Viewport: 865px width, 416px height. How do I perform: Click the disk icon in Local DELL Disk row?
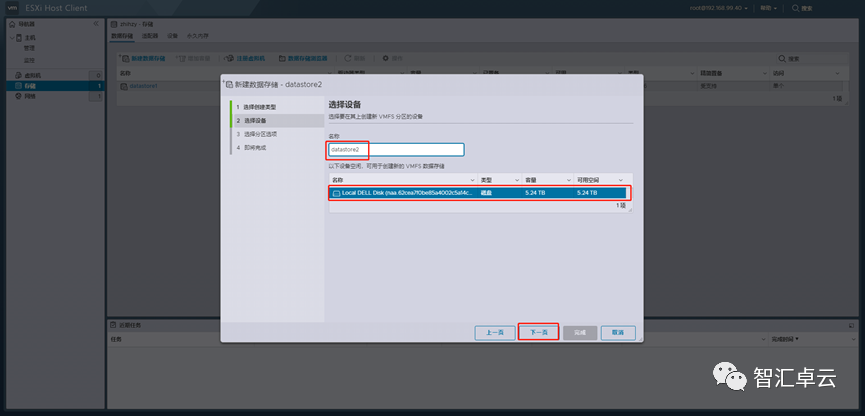click(x=336, y=193)
